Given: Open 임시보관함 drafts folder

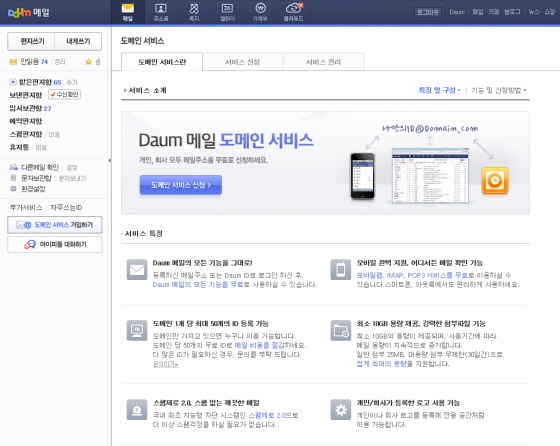Looking at the screenshot, I should [x=26, y=108].
